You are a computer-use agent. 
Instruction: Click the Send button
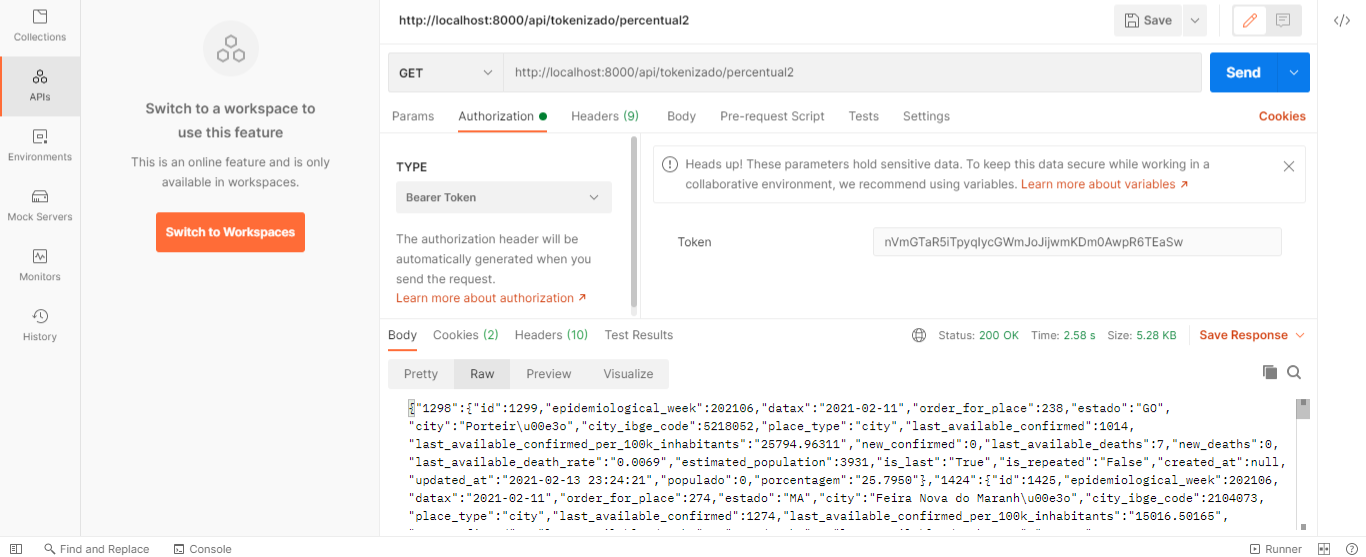[1244, 72]
